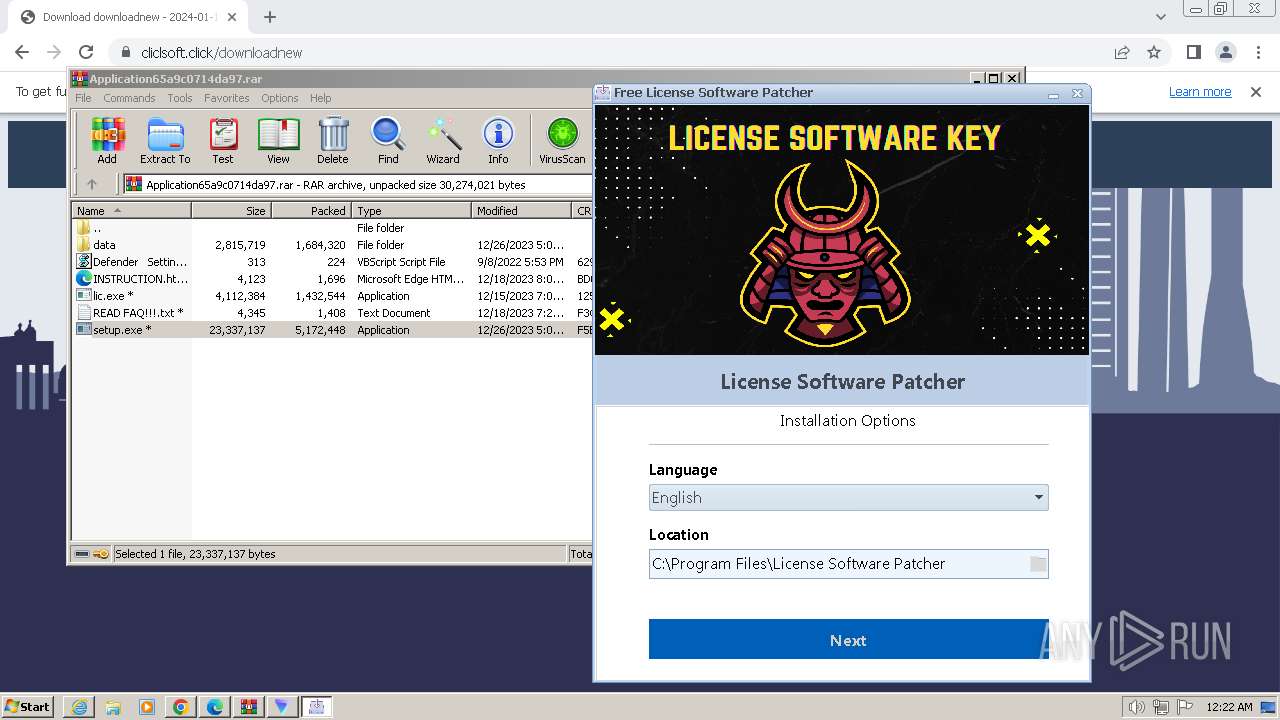Screen dimensions: 1280x720
Task: Select lic.exe in the archive list
Action: (332, 296)
